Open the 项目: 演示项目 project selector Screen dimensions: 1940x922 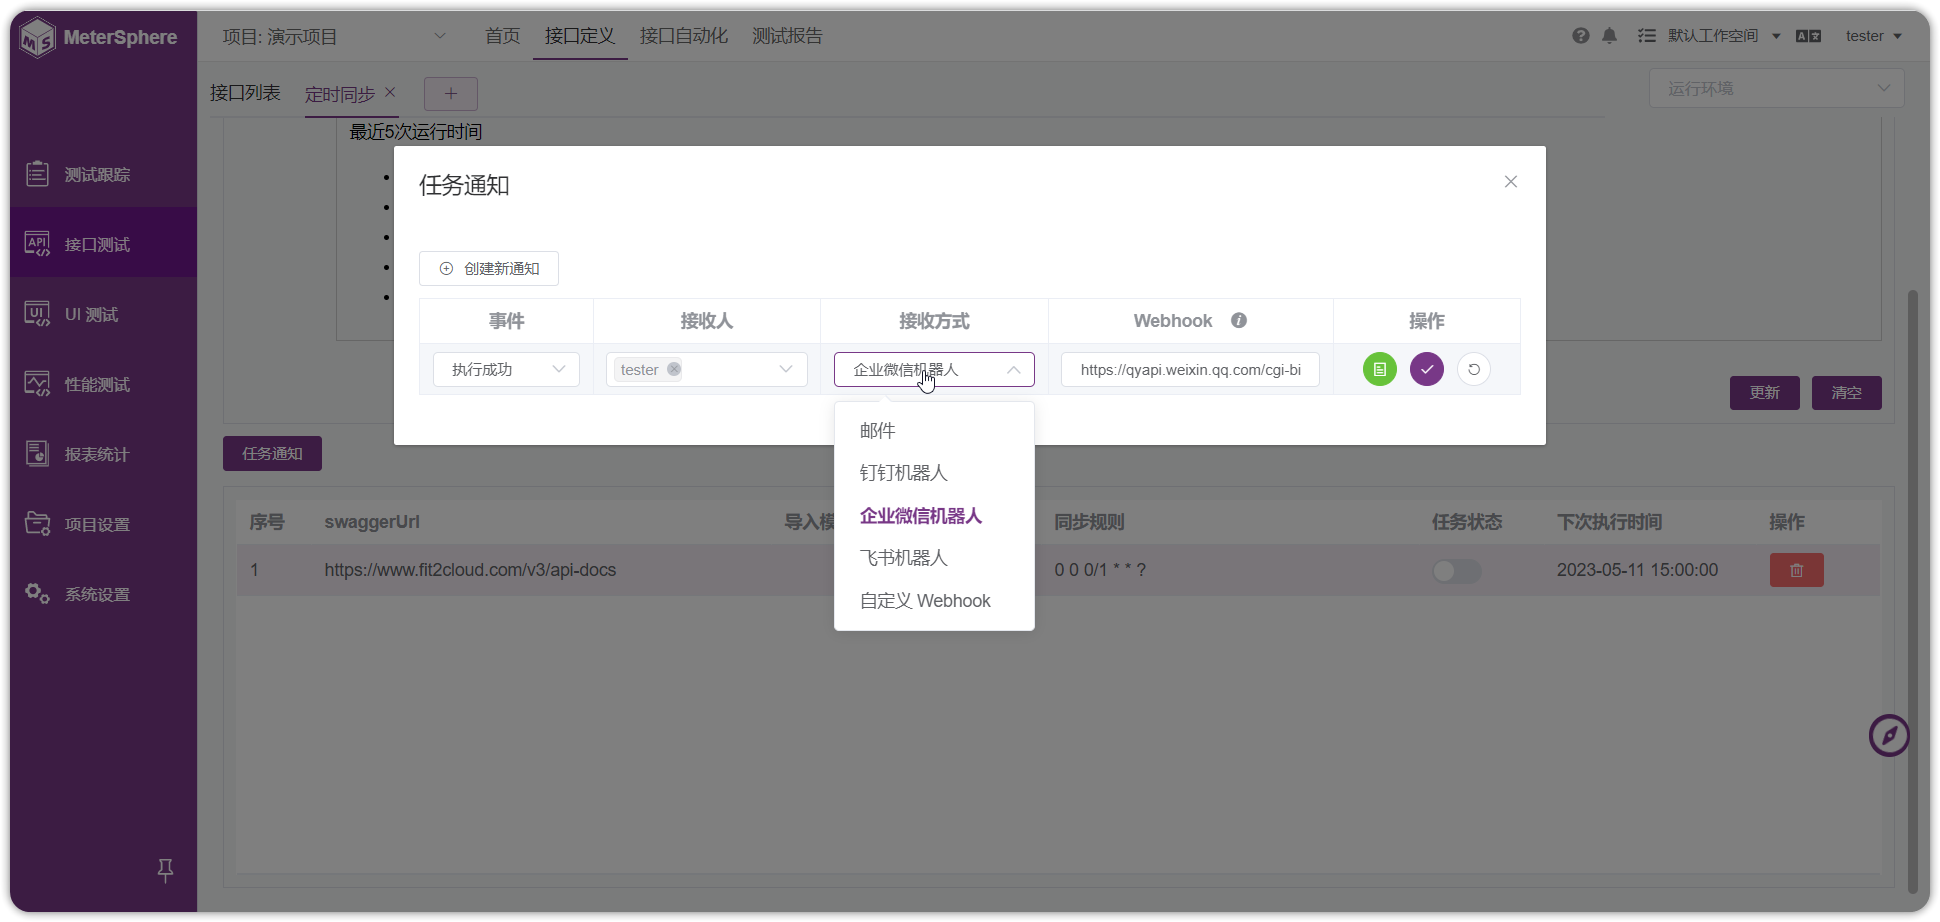[334, 37]
